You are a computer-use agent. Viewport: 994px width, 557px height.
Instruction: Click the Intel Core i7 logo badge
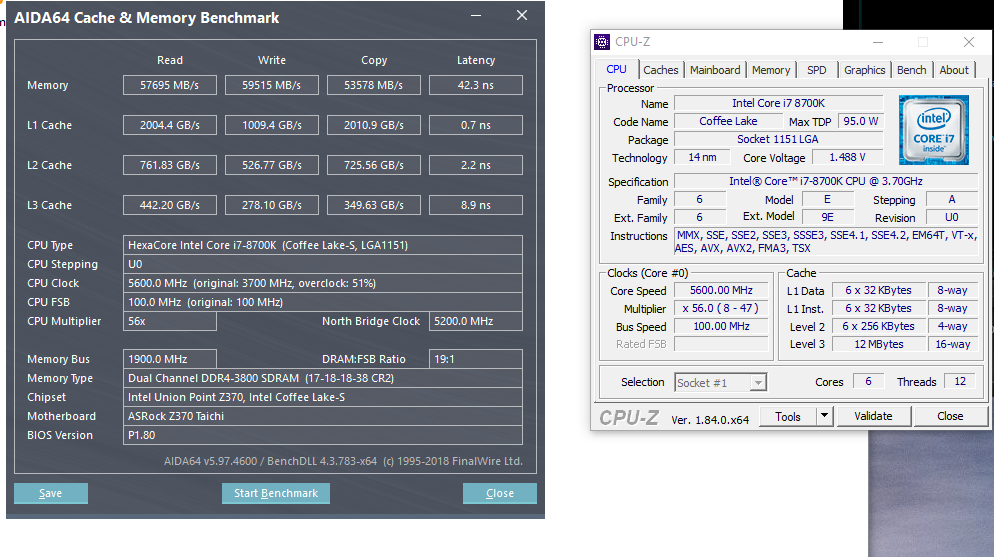tap(934, 130)
